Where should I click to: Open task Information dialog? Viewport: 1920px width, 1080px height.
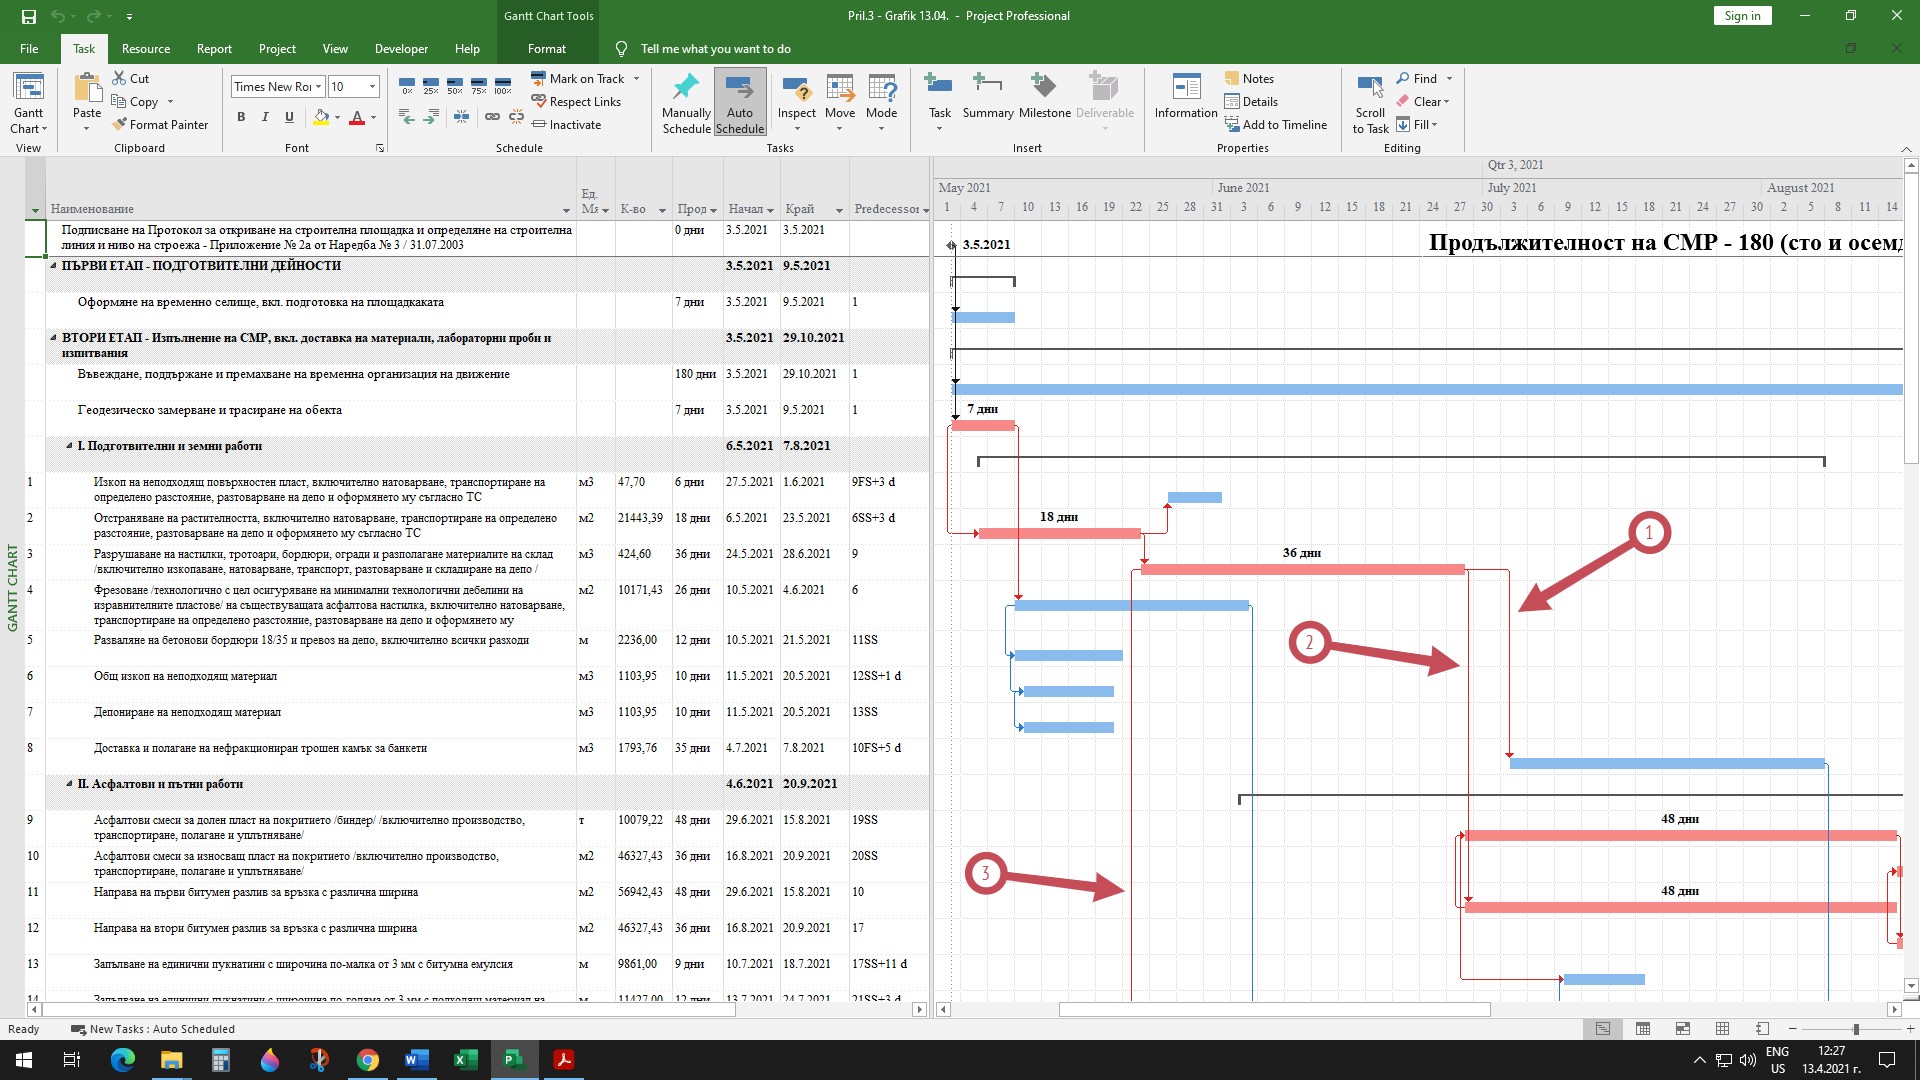[1185, 95]
